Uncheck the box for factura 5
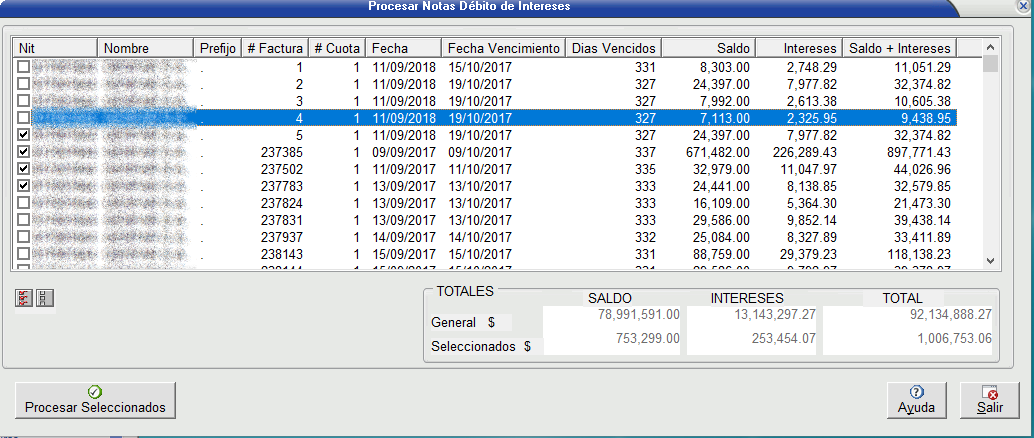The image size is (1034, 438). pos(24,135)
